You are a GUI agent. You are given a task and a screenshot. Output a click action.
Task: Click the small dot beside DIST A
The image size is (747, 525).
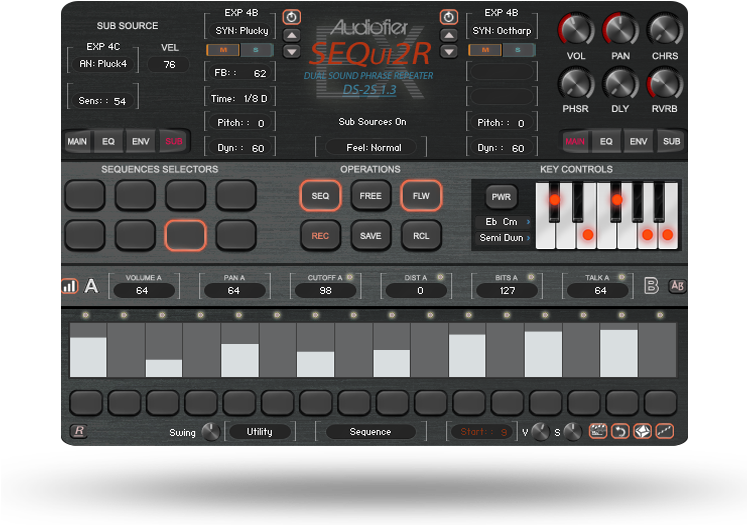coord(440,277)
